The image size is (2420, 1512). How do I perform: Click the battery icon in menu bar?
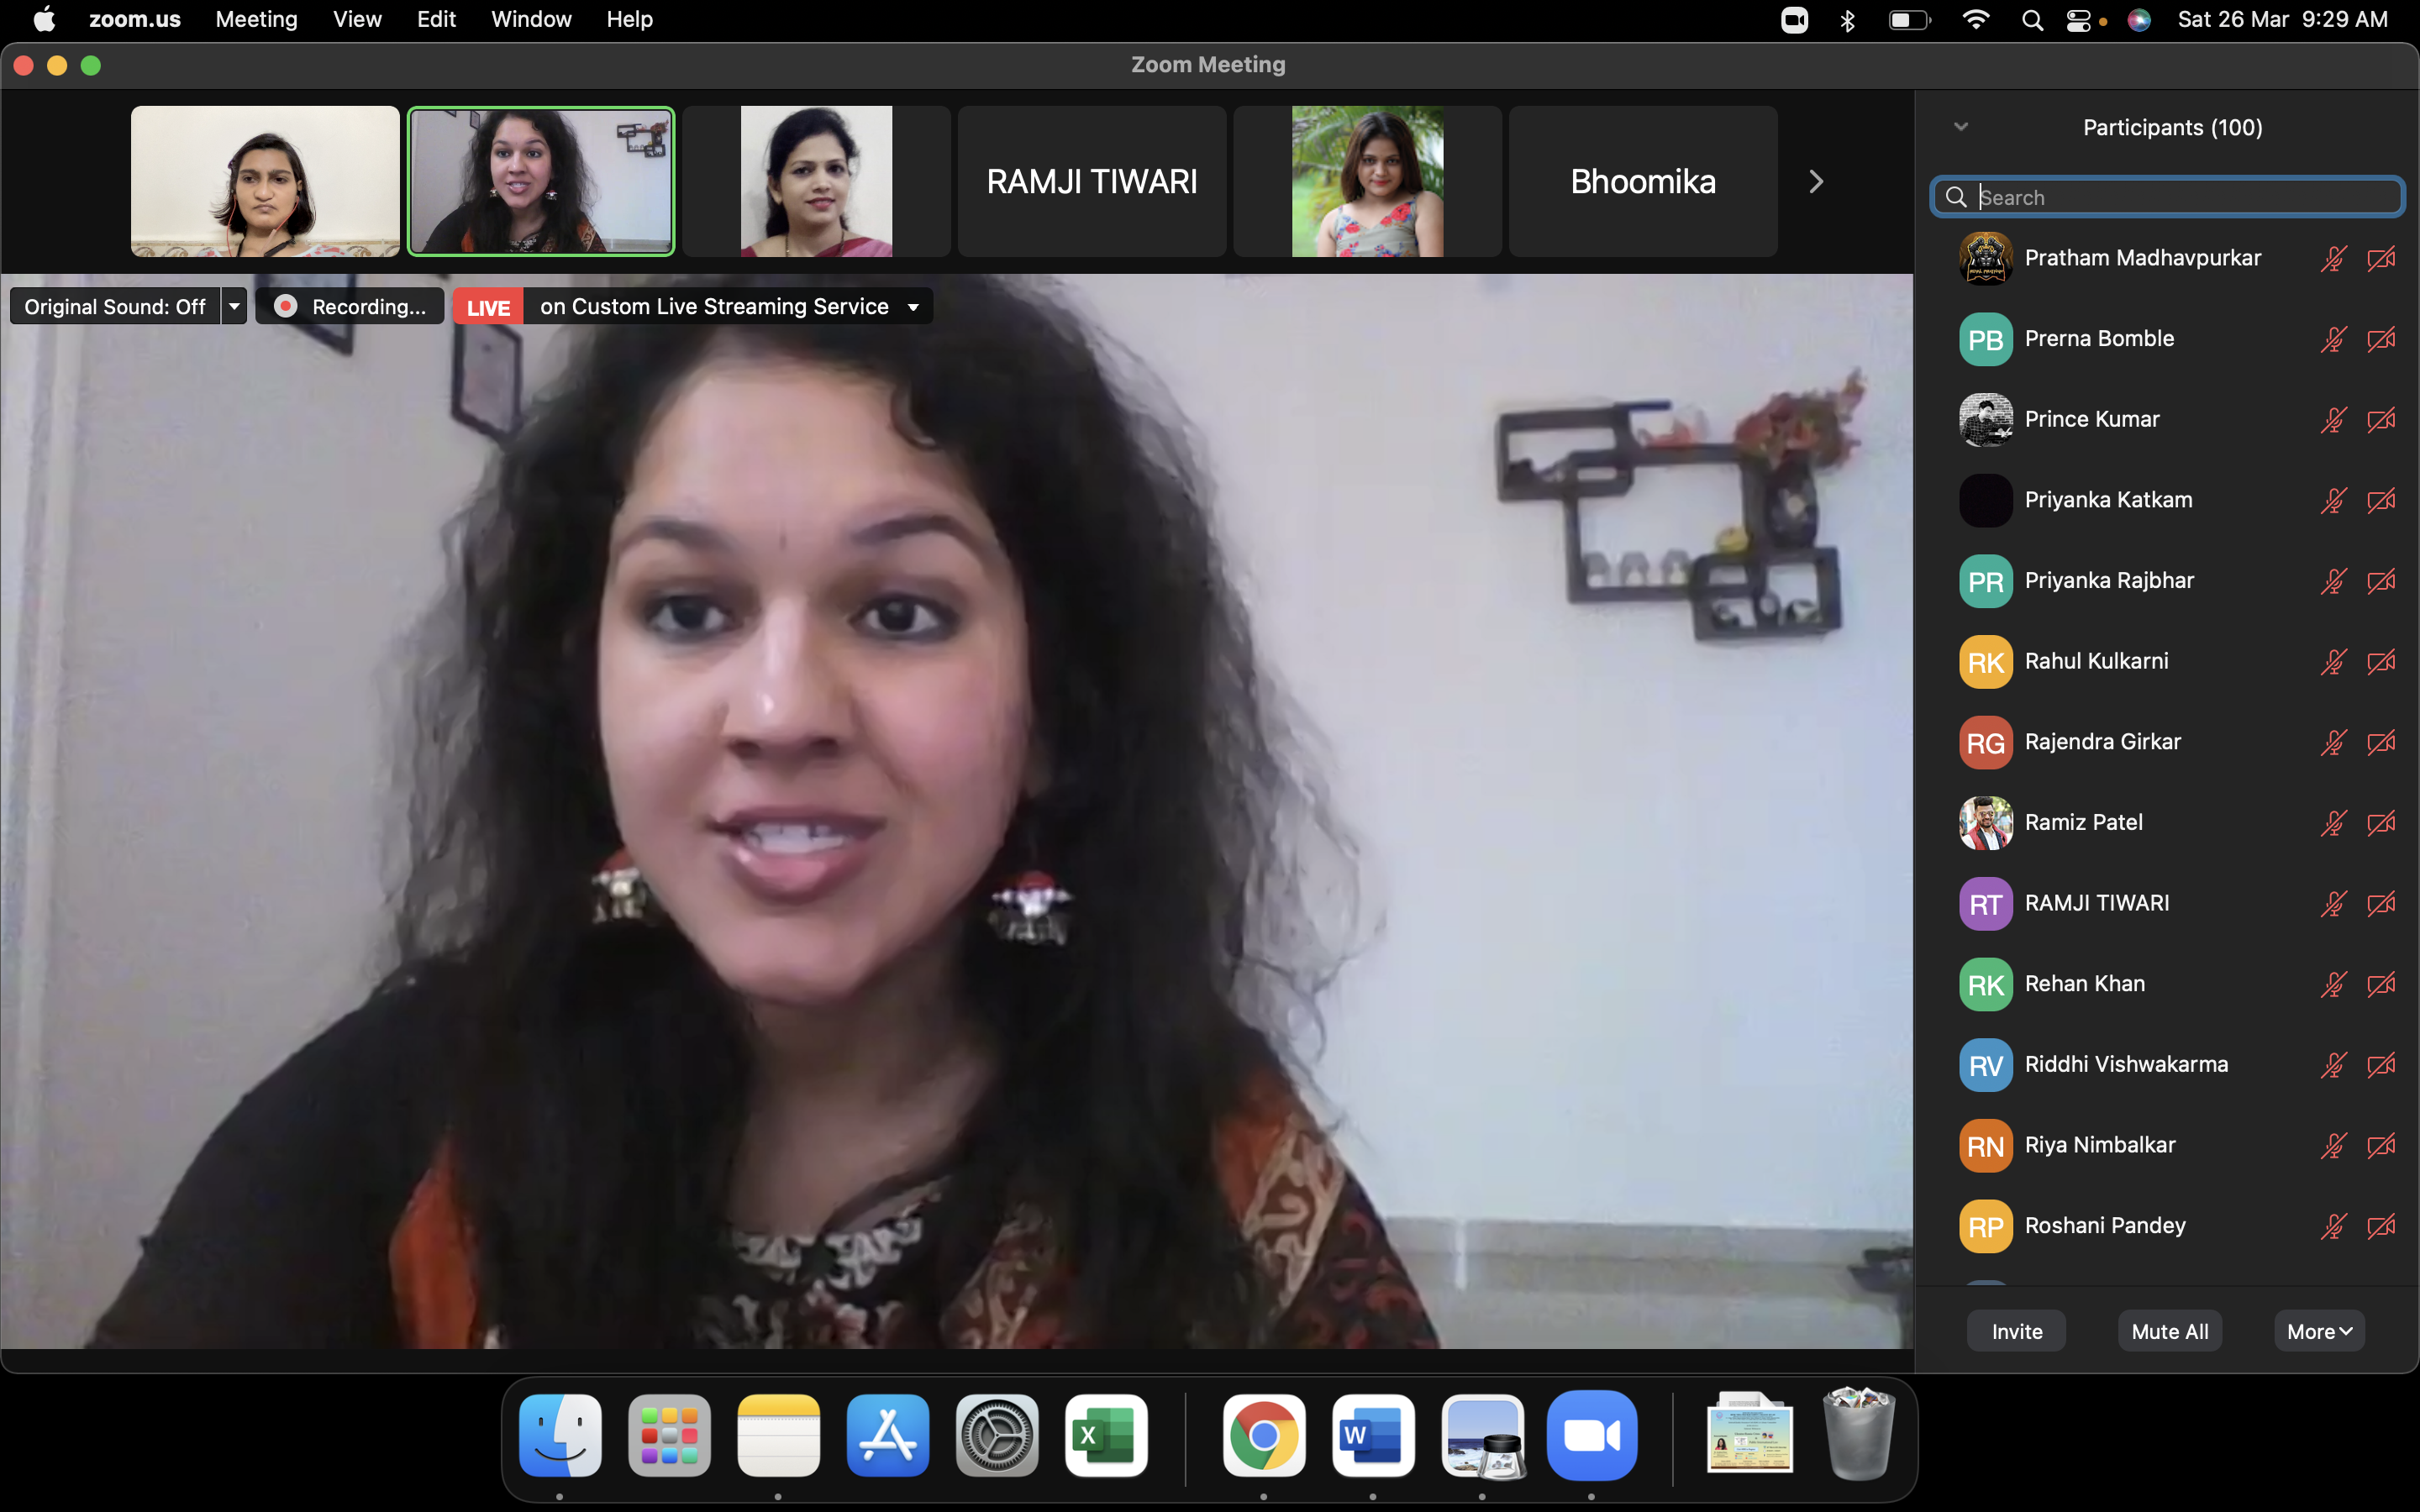[1909, 20]
